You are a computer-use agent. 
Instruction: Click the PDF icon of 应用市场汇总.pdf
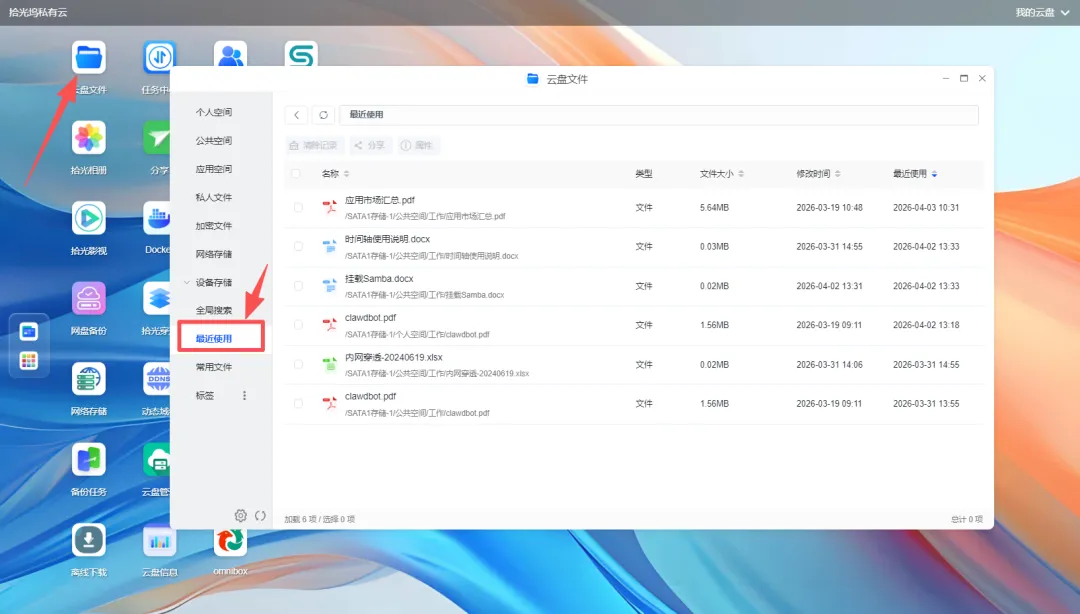point(330,207)
